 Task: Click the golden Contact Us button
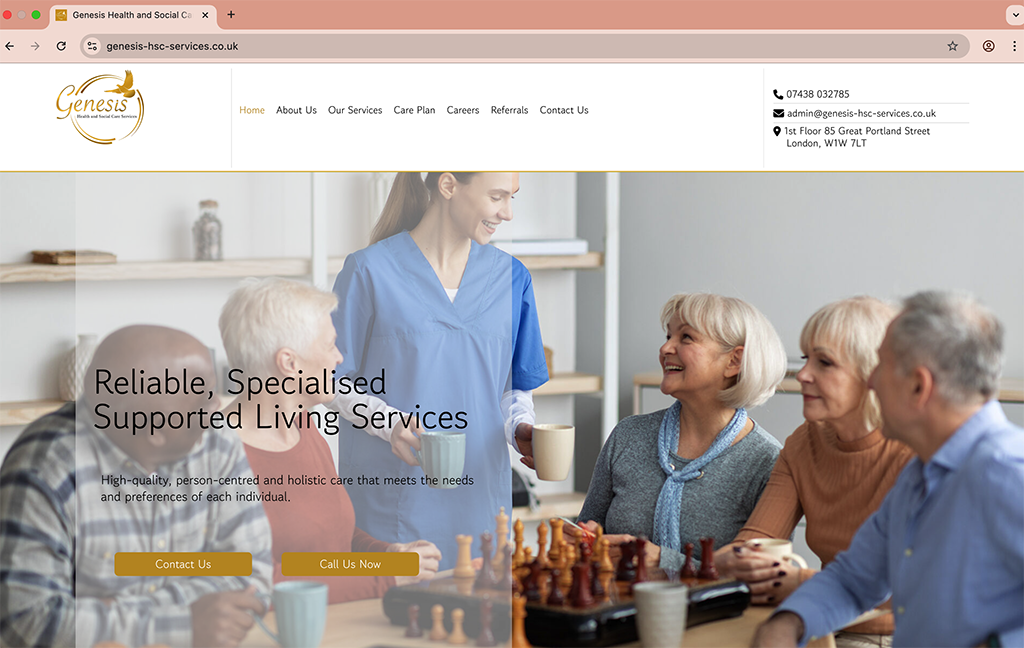click(183, 564)
